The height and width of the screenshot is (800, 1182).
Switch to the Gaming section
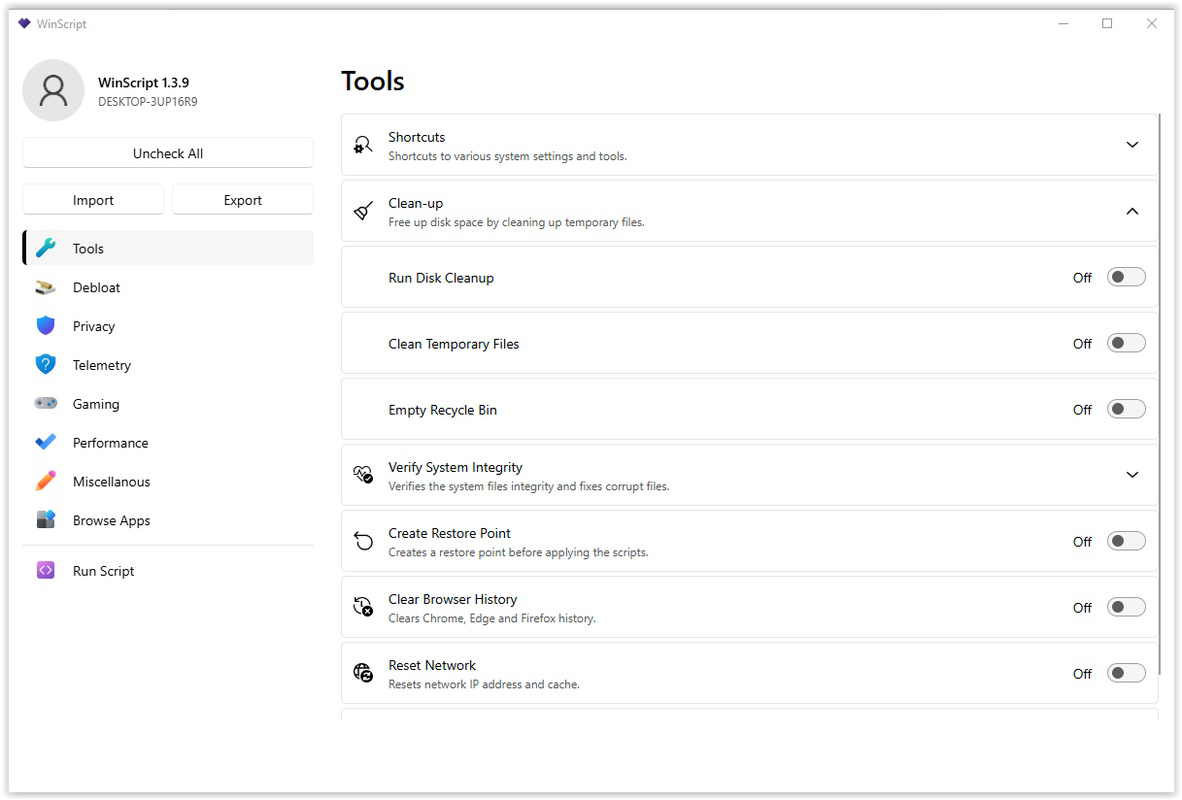coord(168,403)
